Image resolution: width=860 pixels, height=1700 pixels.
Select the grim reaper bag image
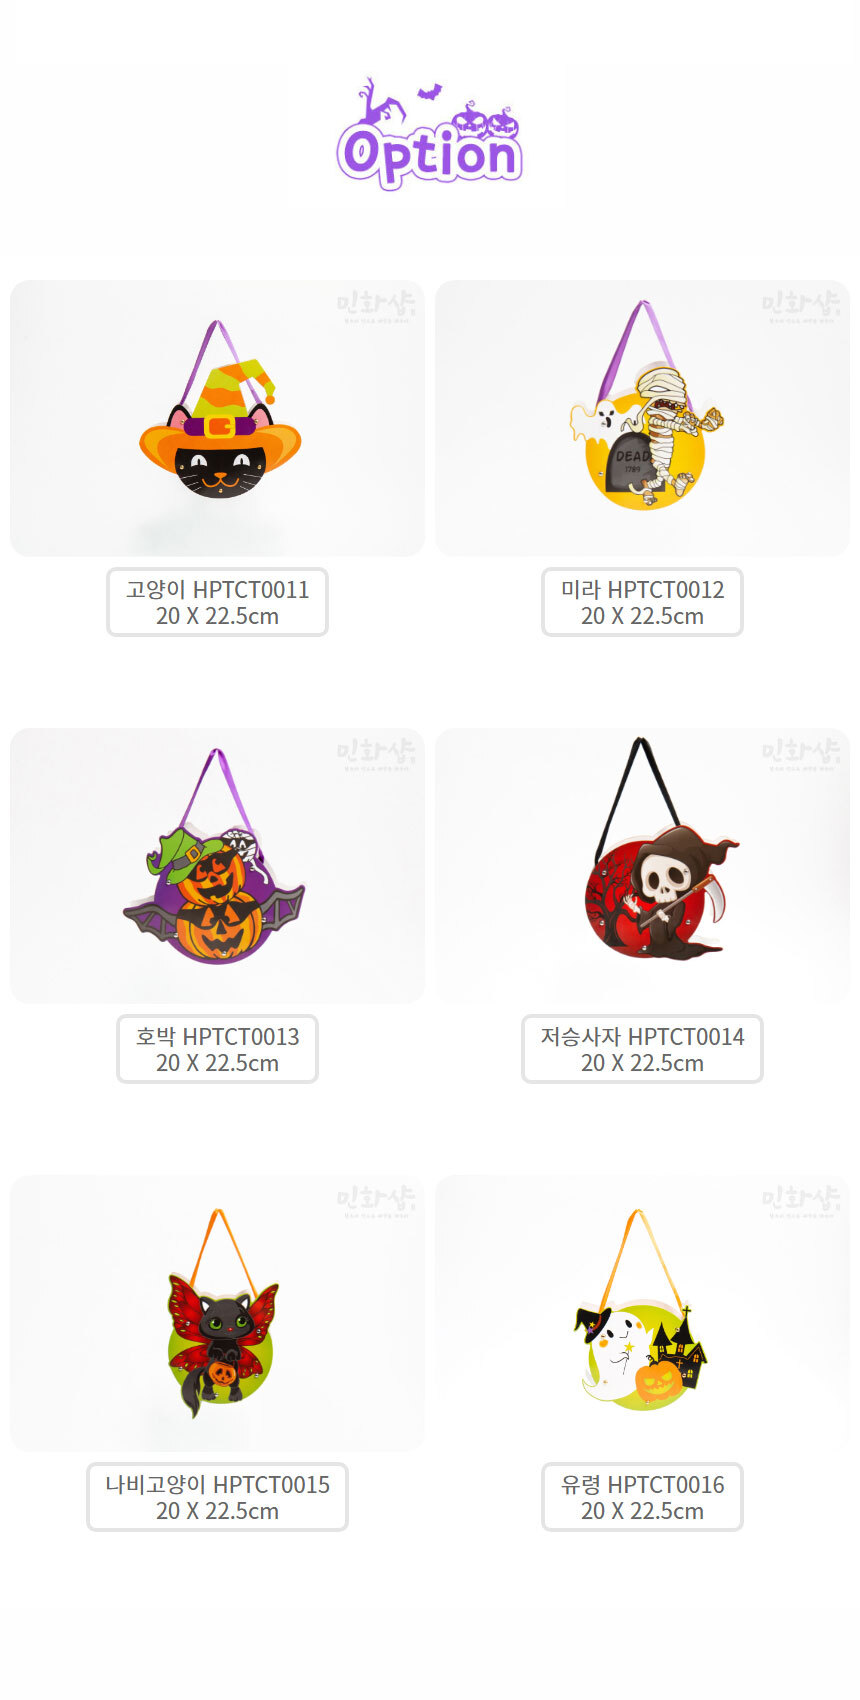642,866
